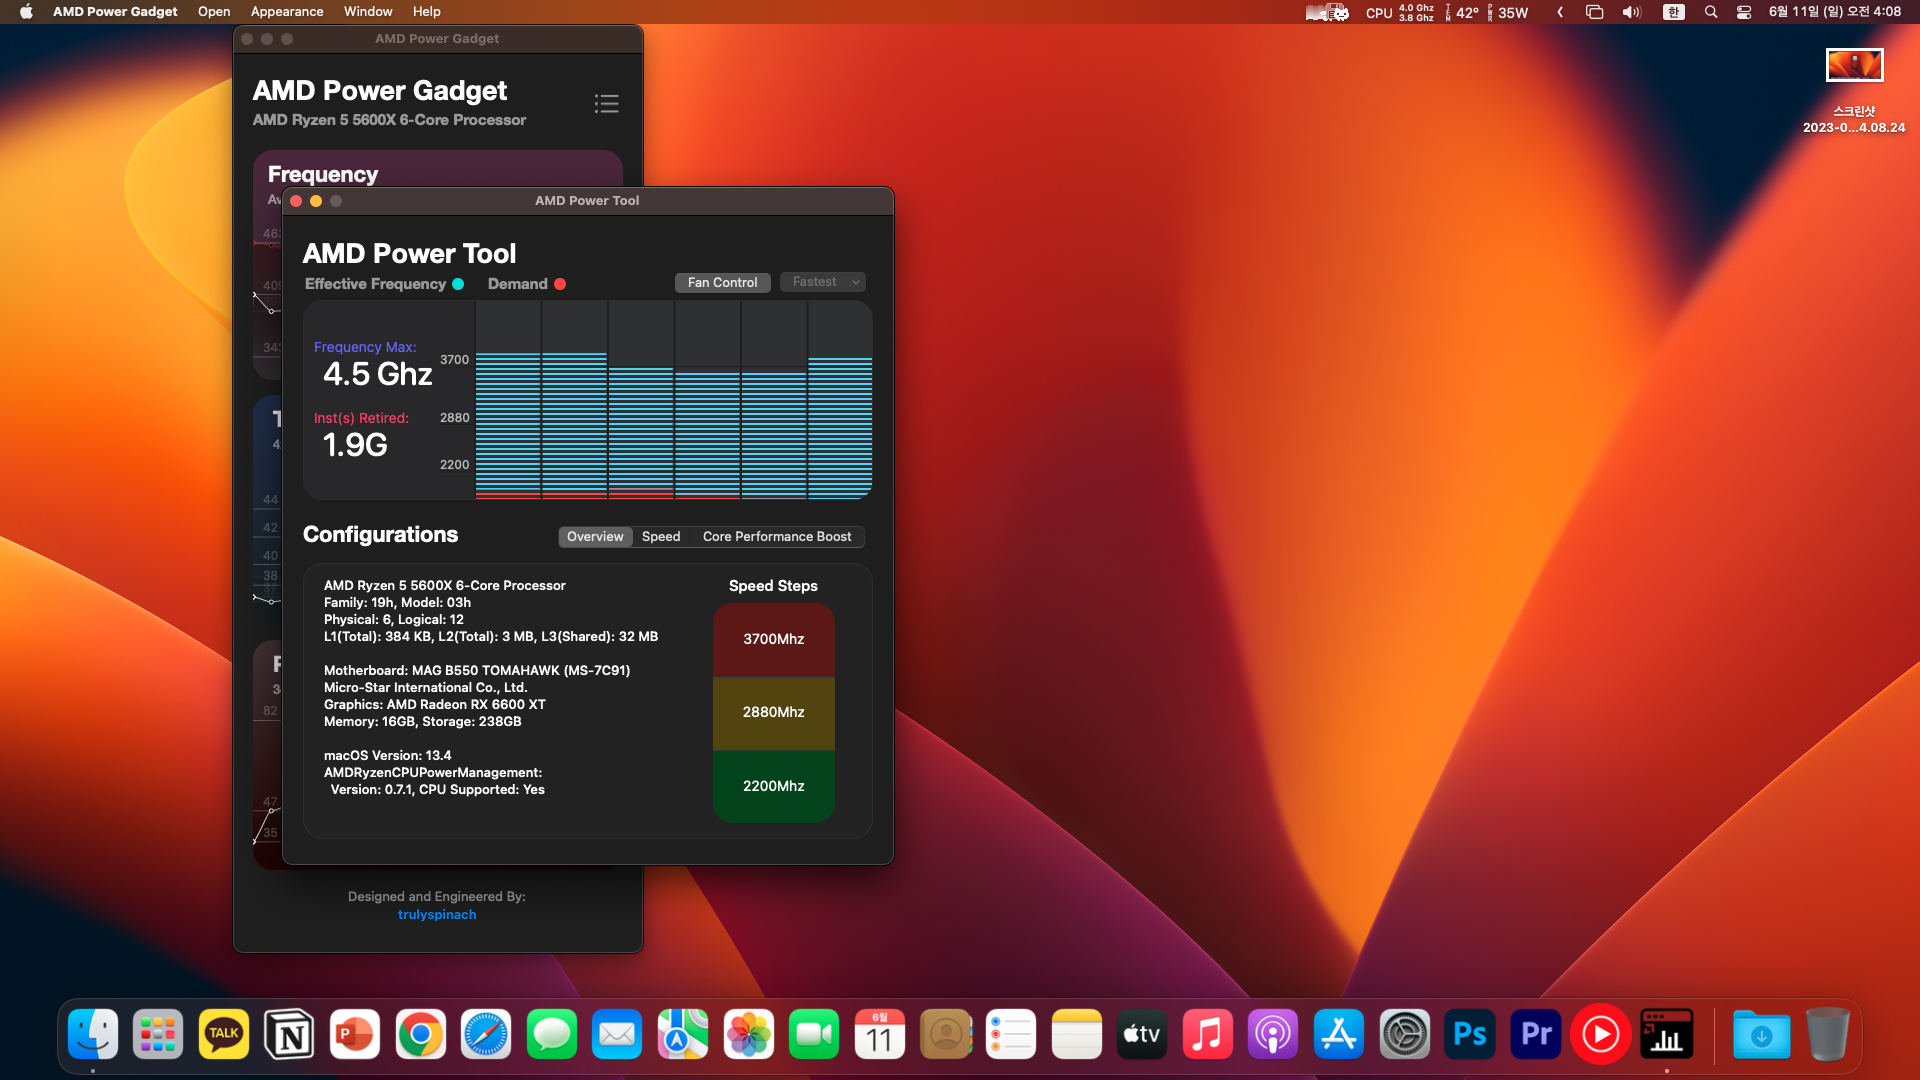
Task: Open the Window menu
Action: click(x=368, y=12)
